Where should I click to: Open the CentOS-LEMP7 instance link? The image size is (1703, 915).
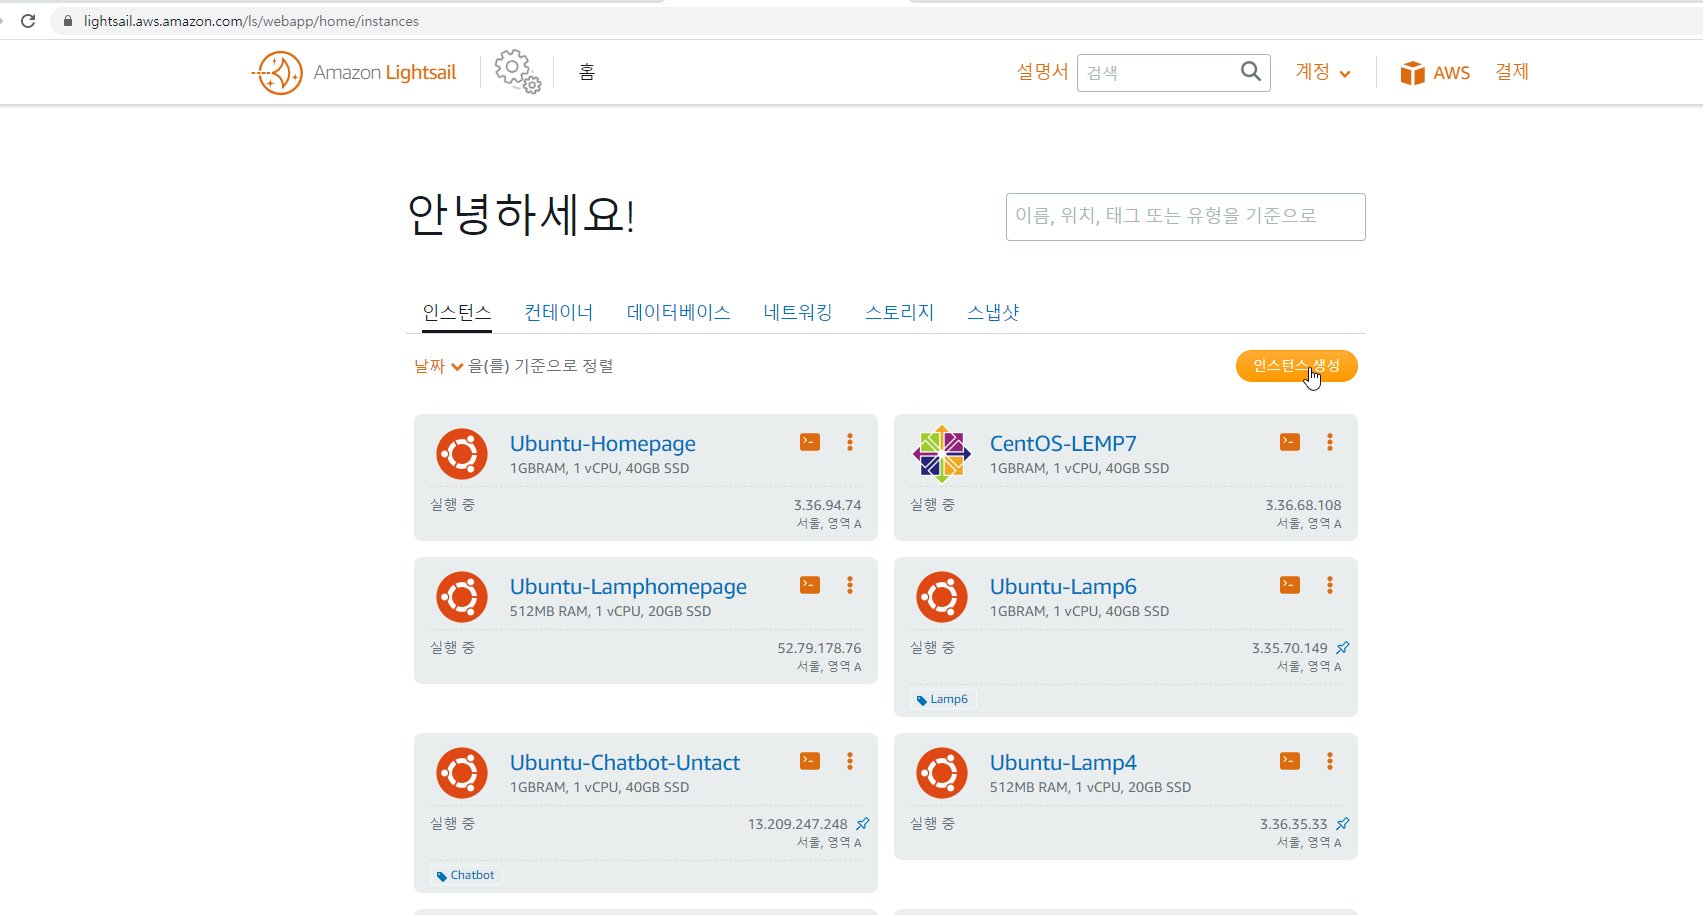coord(1063,444)
